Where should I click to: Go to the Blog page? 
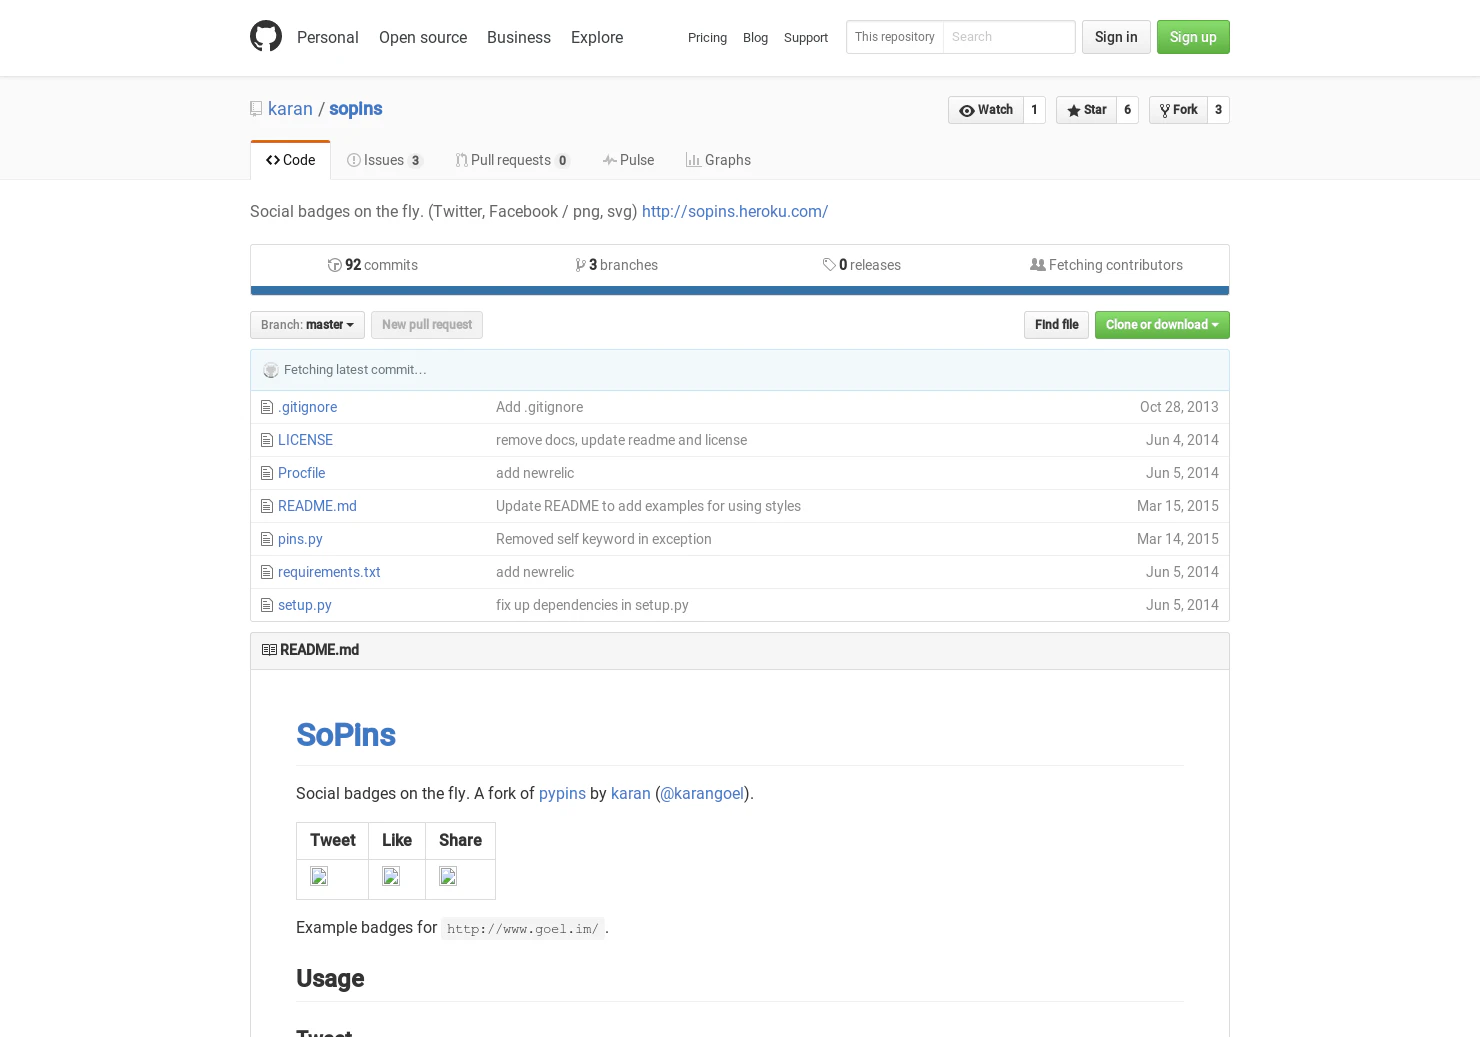coord(755,38)
